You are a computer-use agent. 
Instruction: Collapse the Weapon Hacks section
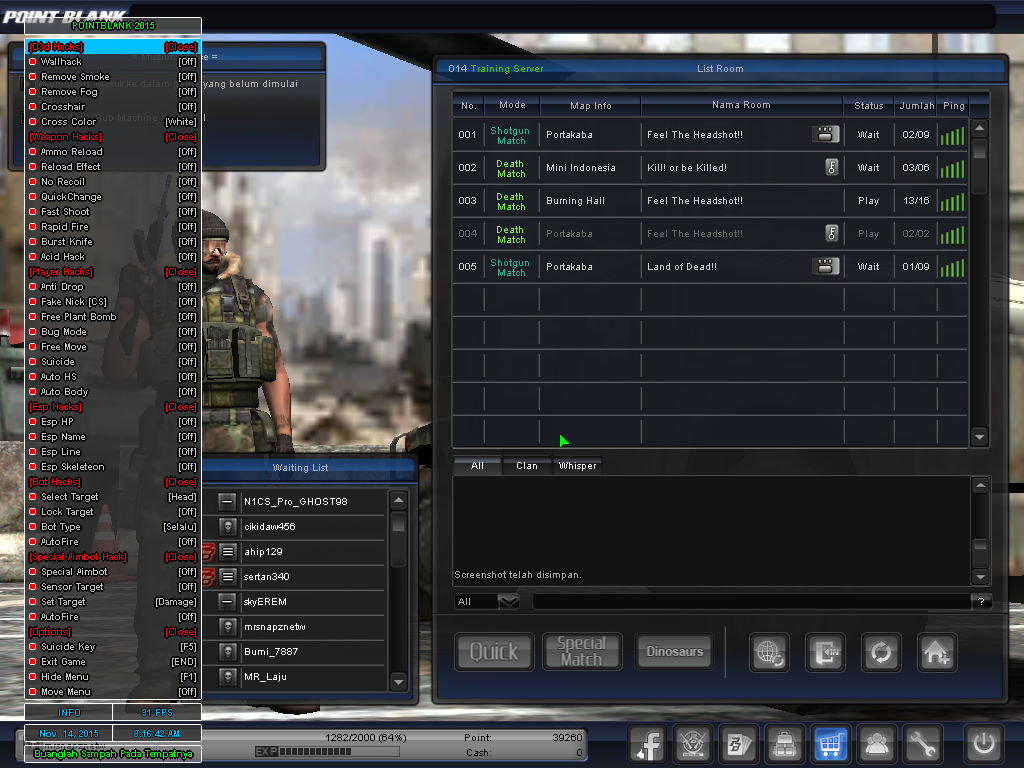coord(181,137)
